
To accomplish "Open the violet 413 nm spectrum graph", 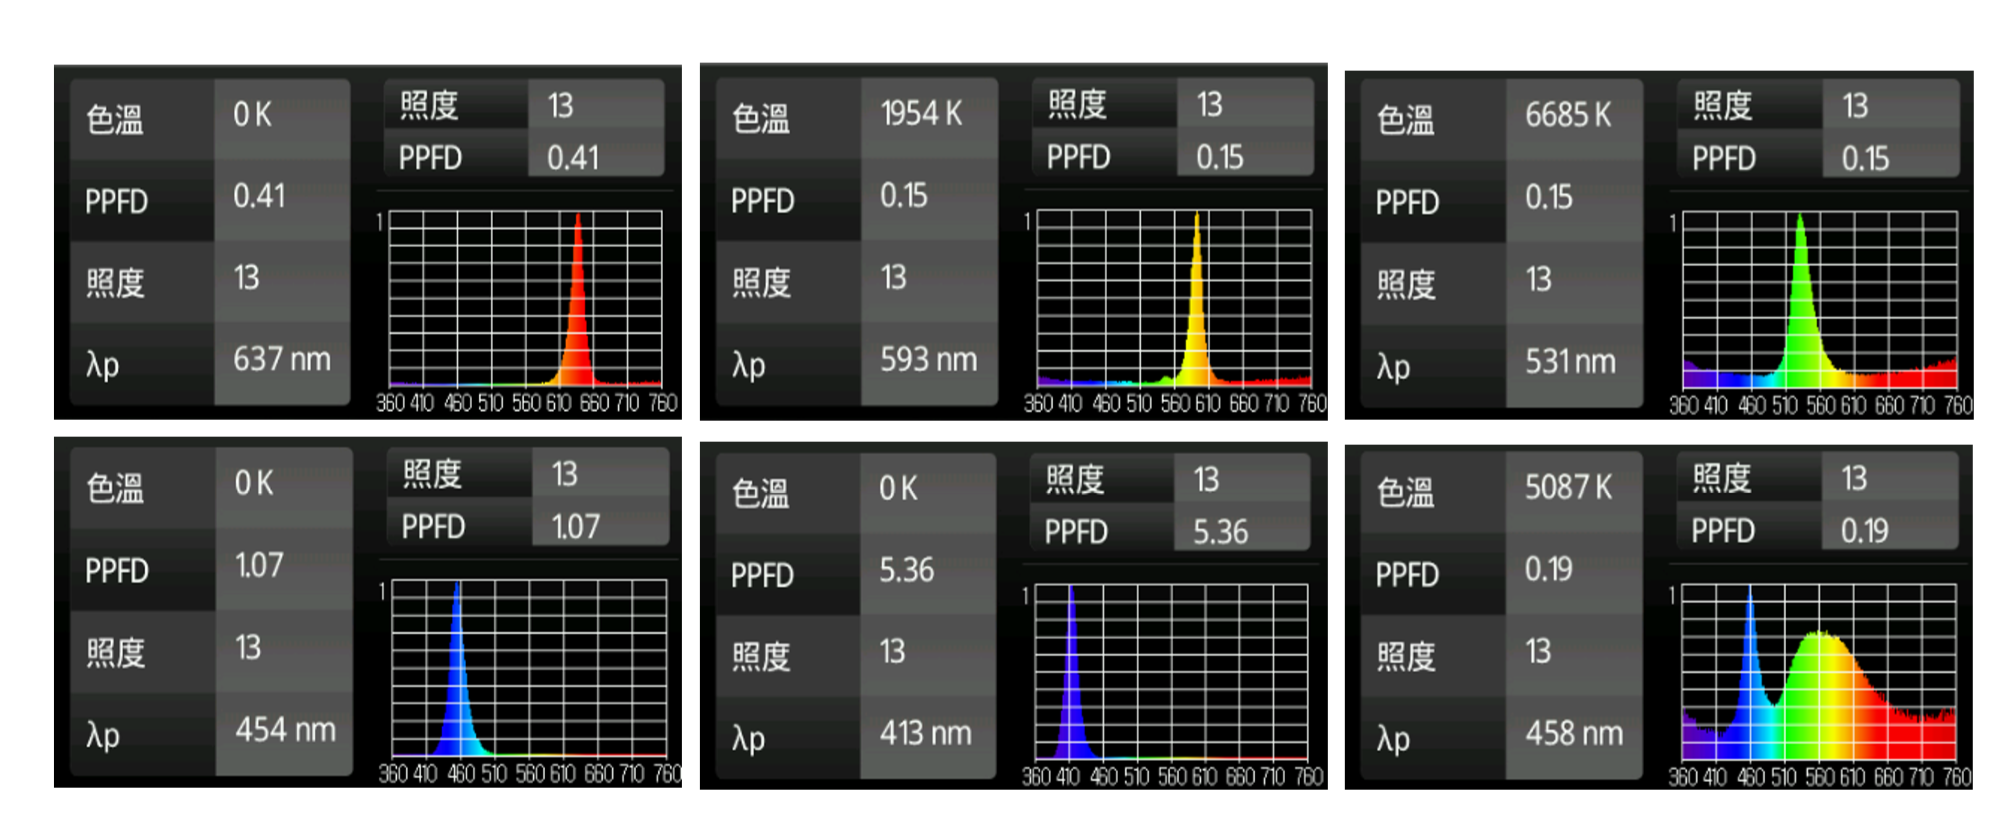I will pos(1171,673).
